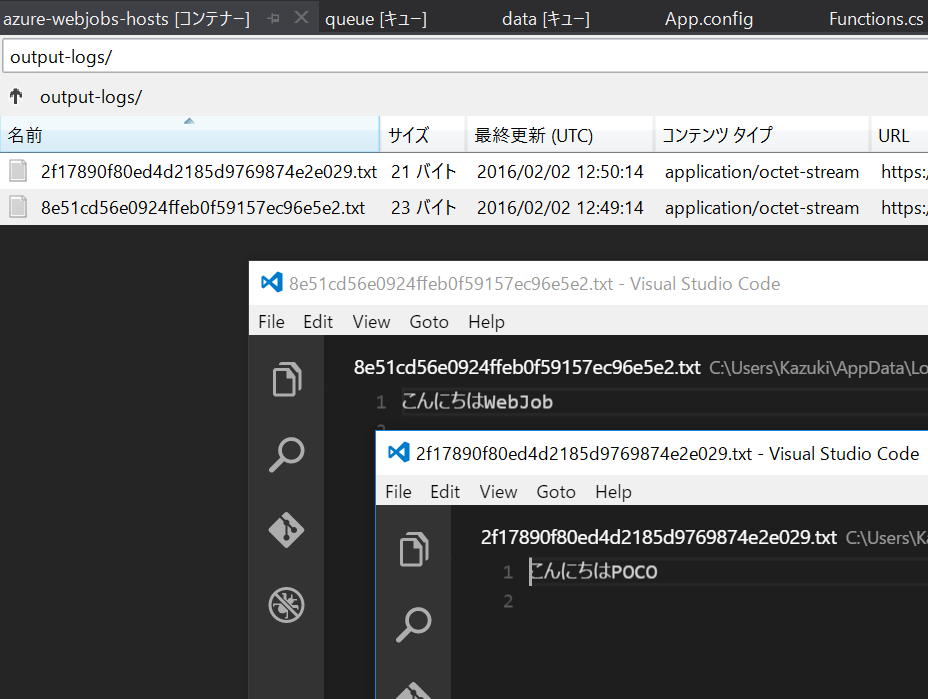Click date 2016/02/02 12:50:14
The image size is (928, 699).
click(x=560, y=172)
